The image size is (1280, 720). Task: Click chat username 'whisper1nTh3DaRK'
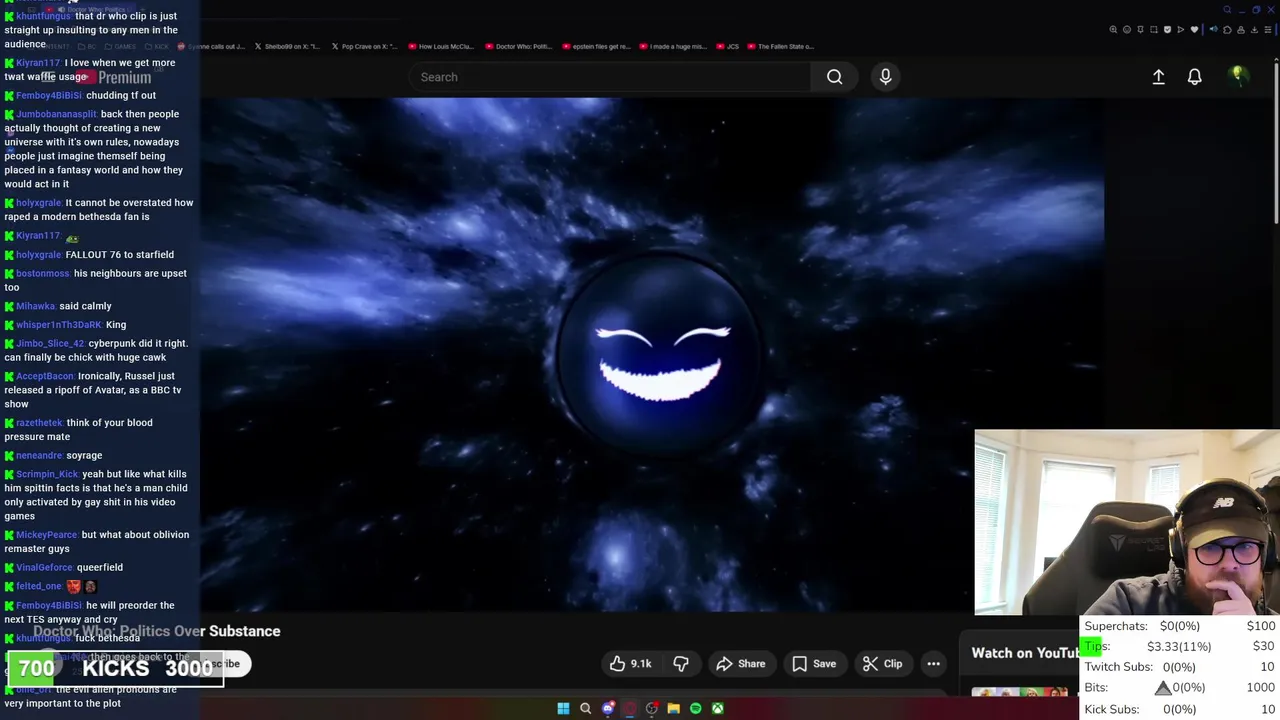[x=59, y=325]
